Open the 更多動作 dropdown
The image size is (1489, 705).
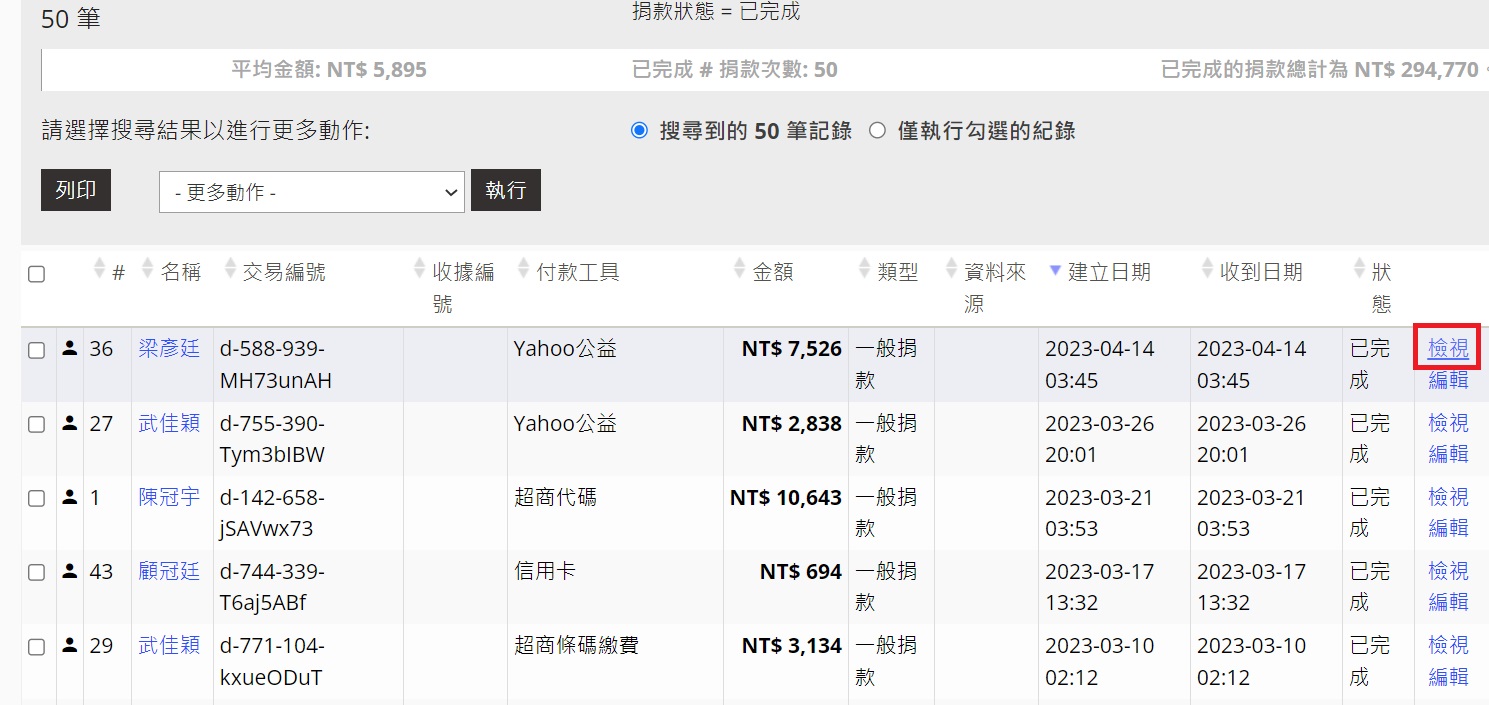(311, 190)
